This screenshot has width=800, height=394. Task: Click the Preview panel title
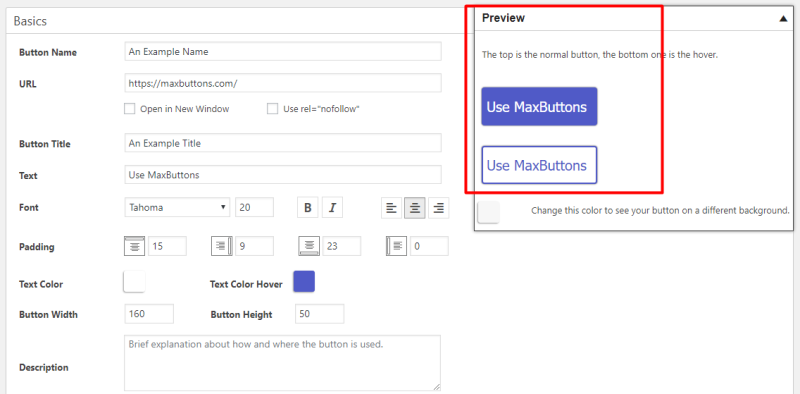(x=504, y=18)
